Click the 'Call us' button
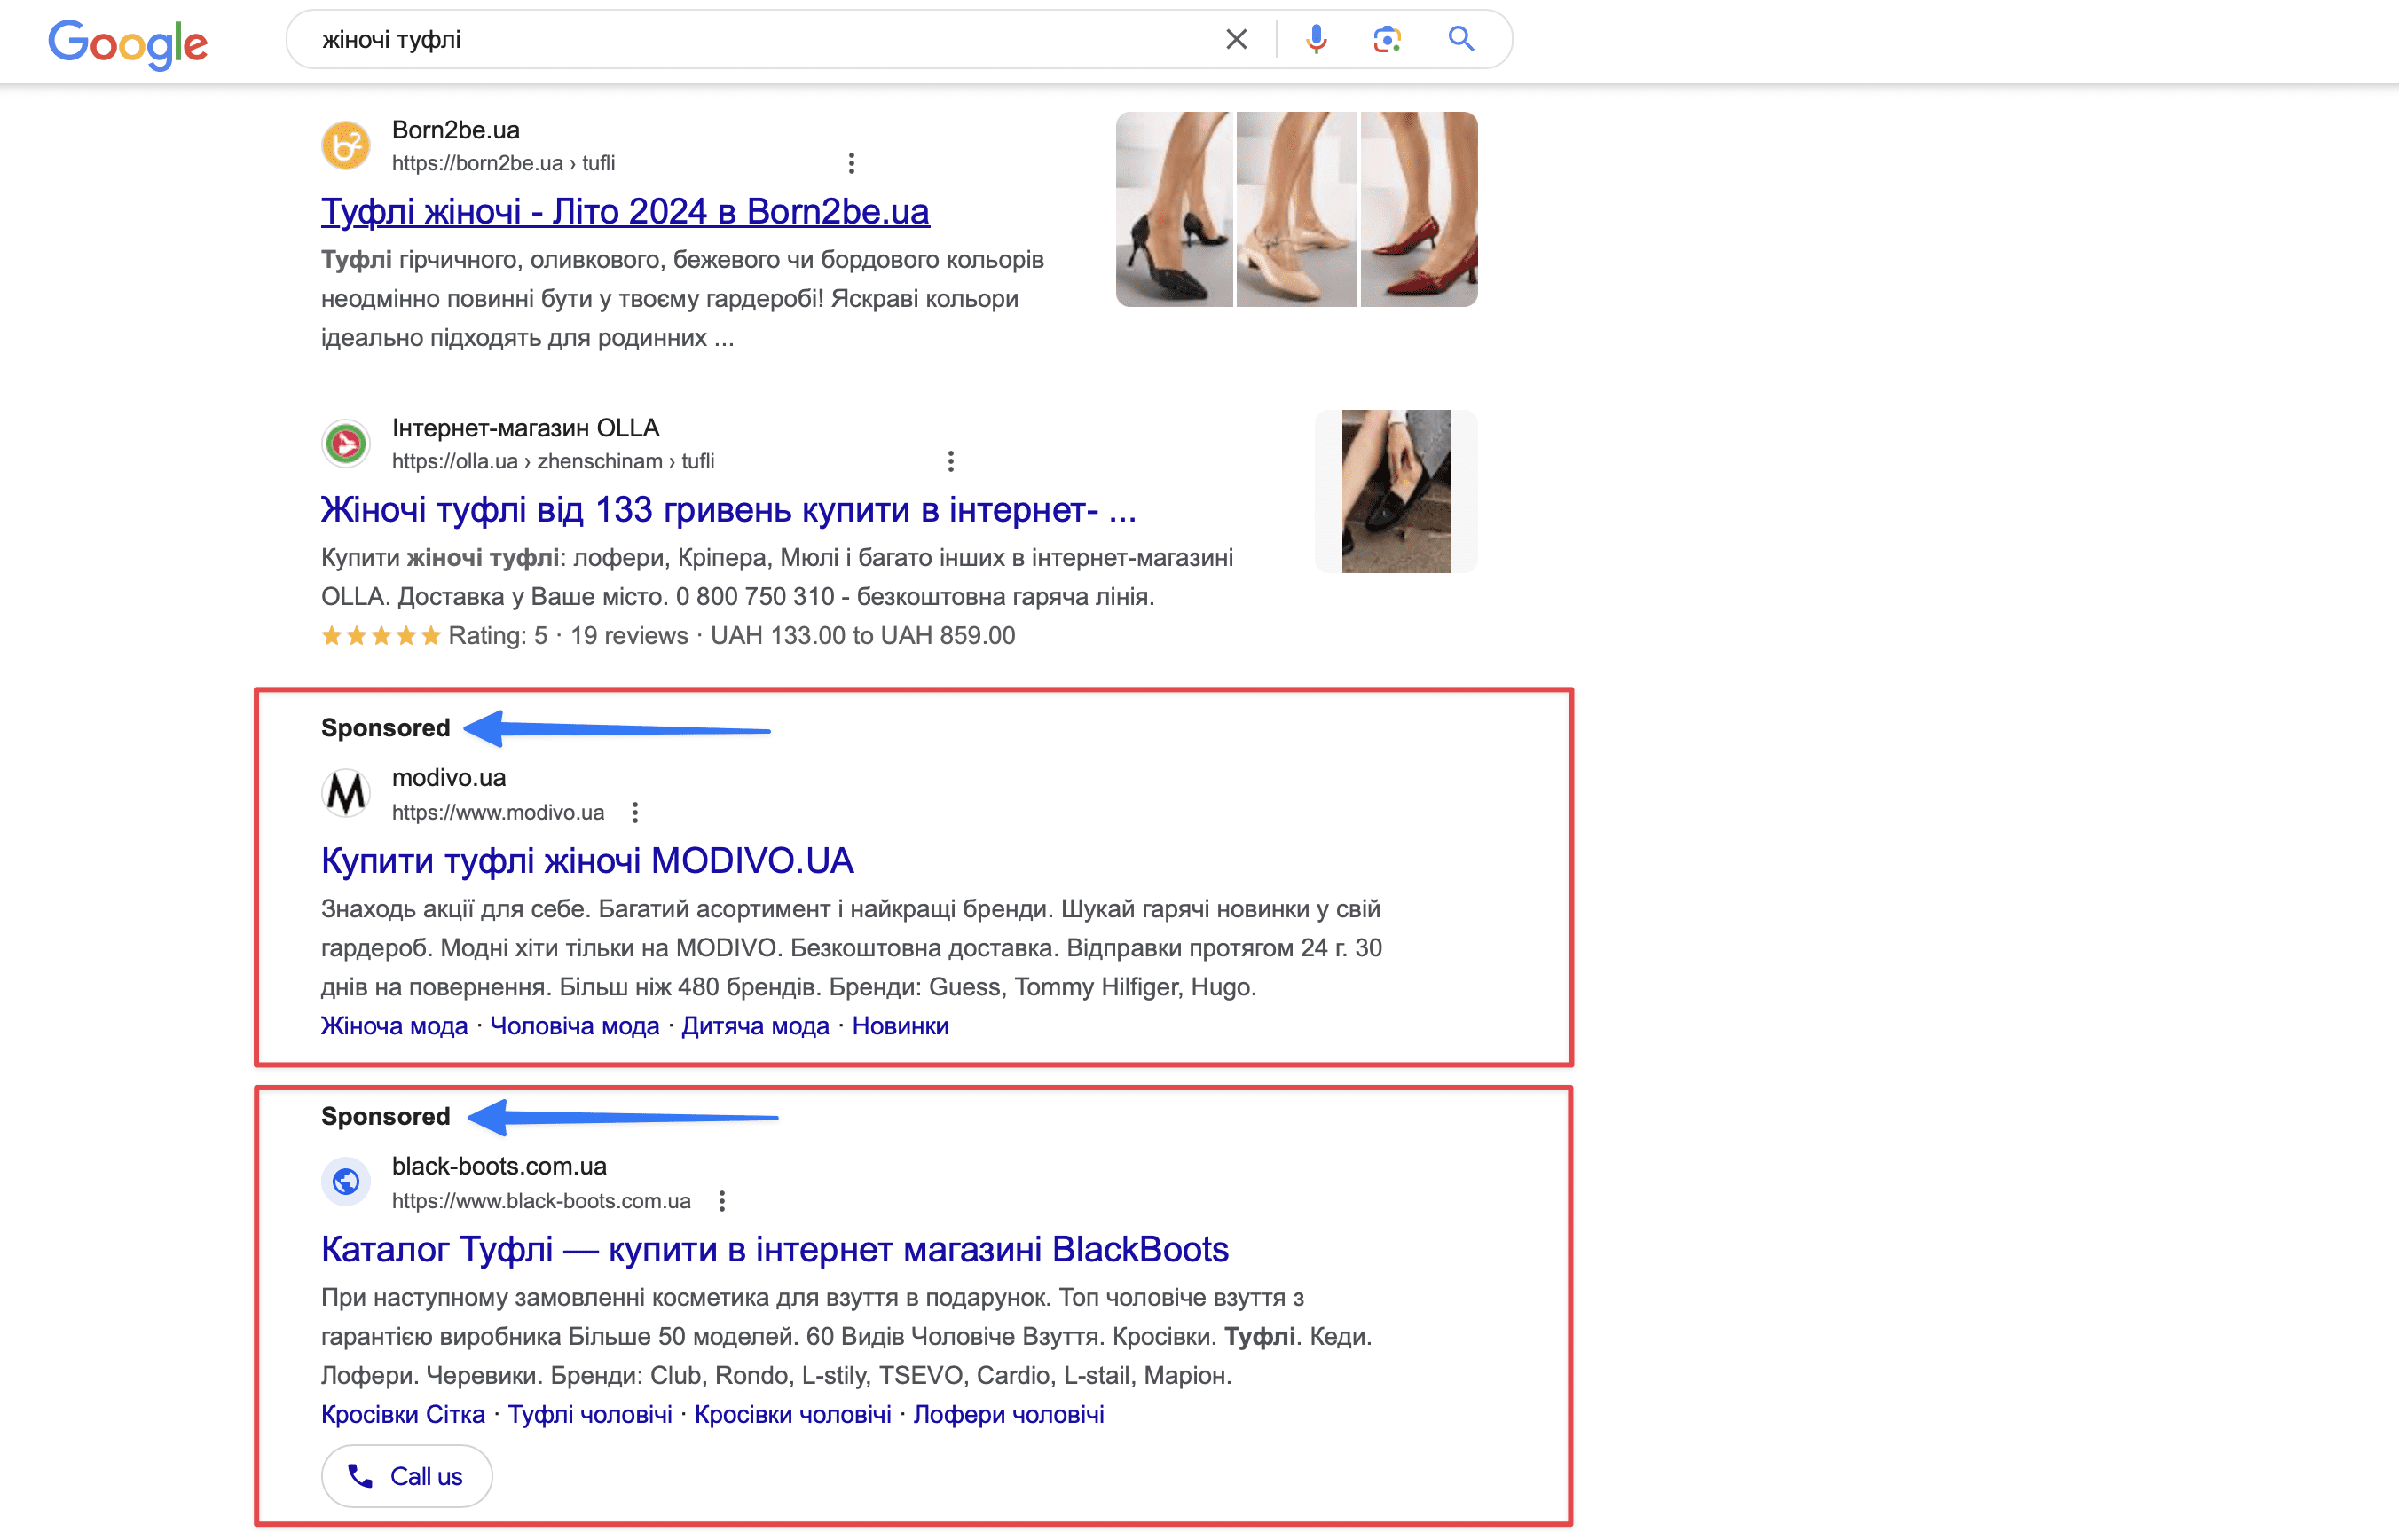The image size is (2399, 1540). click(407, 1476)
